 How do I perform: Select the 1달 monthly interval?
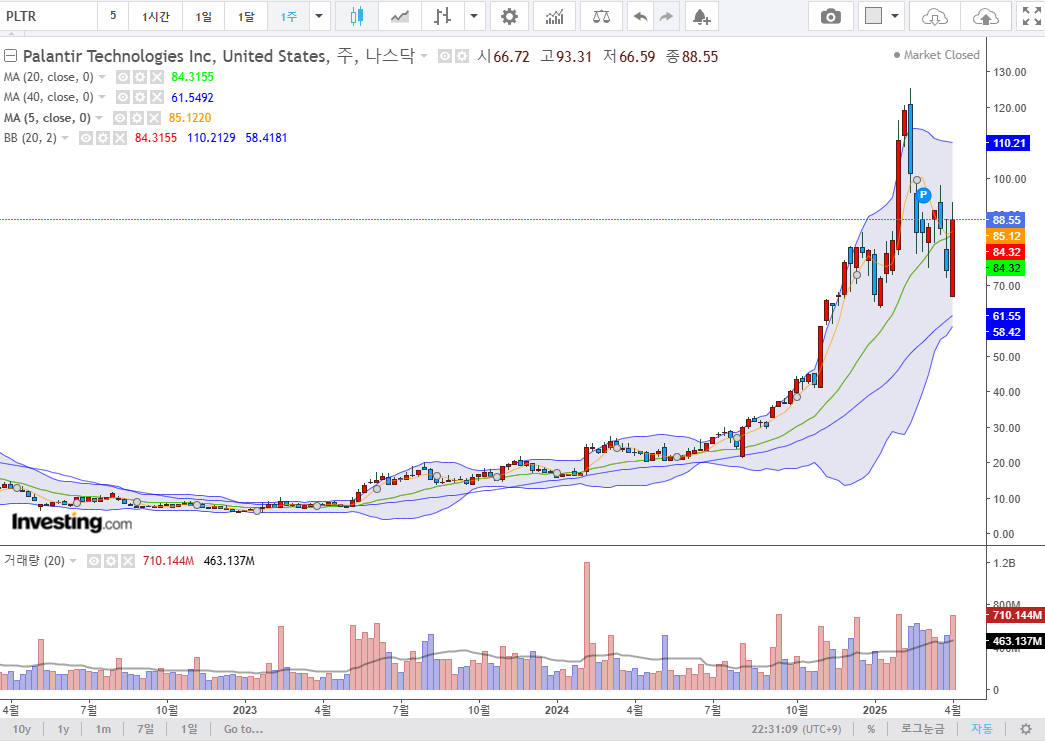click(x=246, y=16)
